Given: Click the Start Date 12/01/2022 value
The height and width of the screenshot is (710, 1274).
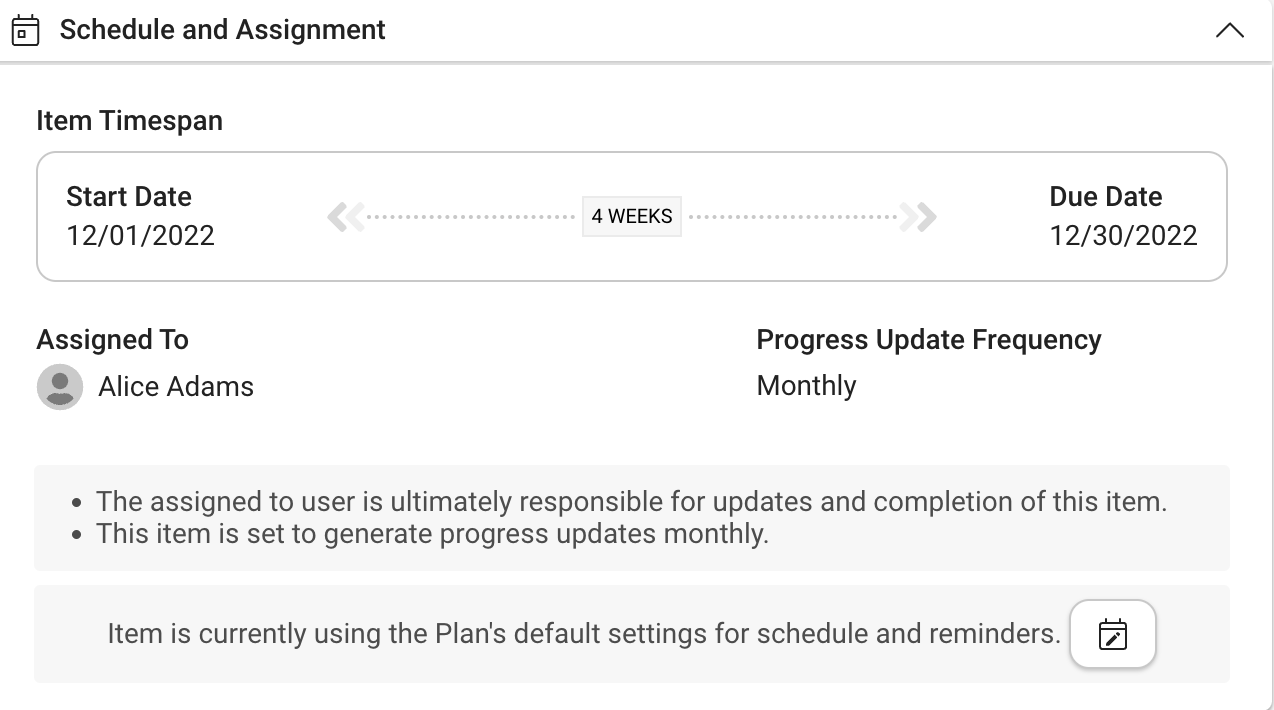Looking at the screenshot, I should click(140, 236).
